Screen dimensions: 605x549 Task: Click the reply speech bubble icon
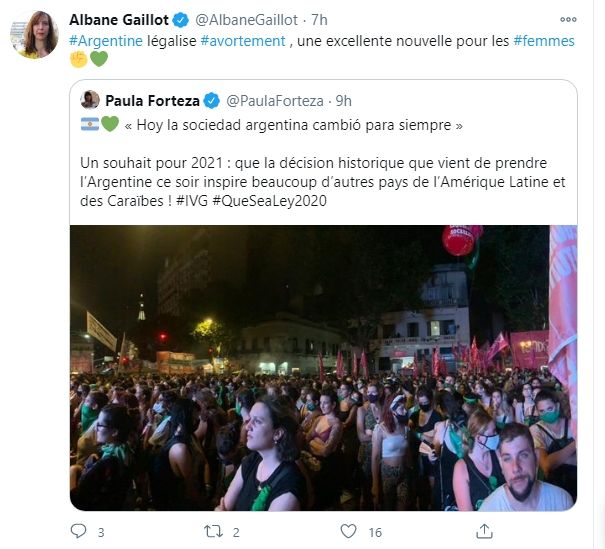(77, 532)
